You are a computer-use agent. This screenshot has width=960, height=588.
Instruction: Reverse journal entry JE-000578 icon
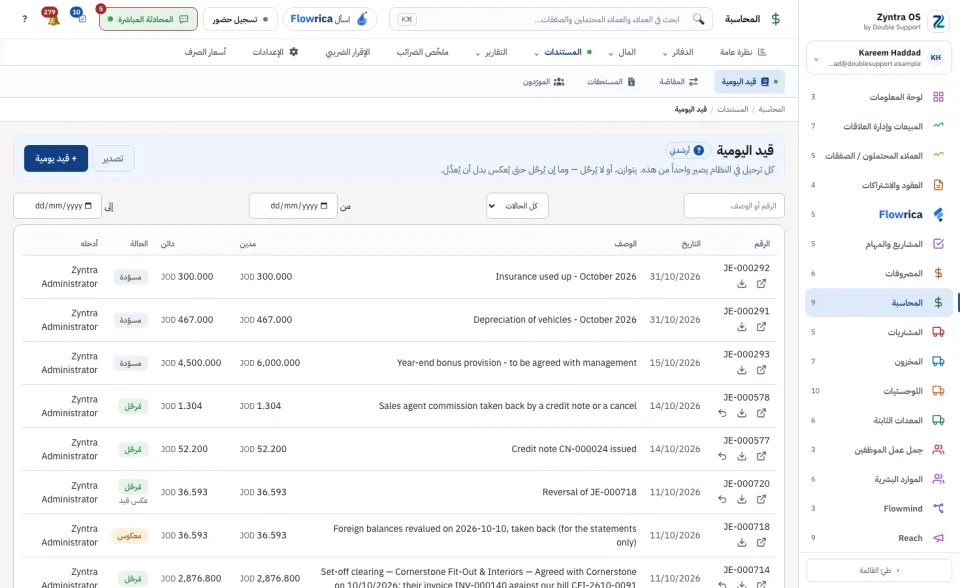pos(722,413)
